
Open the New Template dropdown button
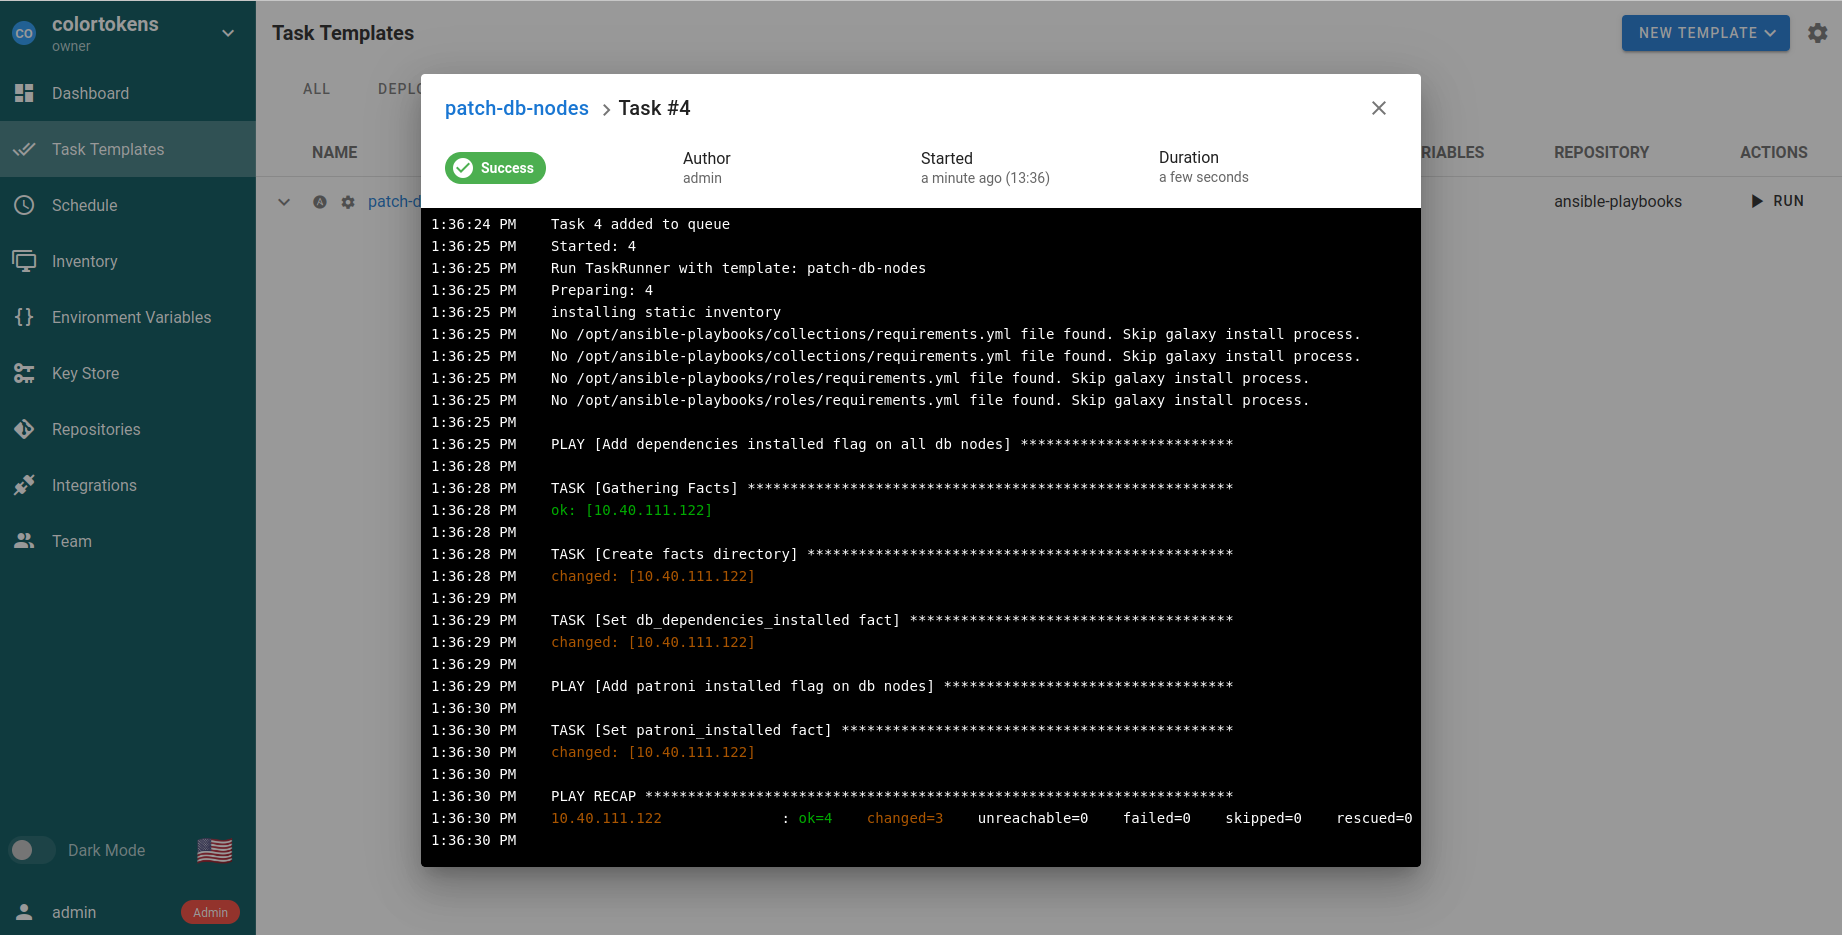1705,33
